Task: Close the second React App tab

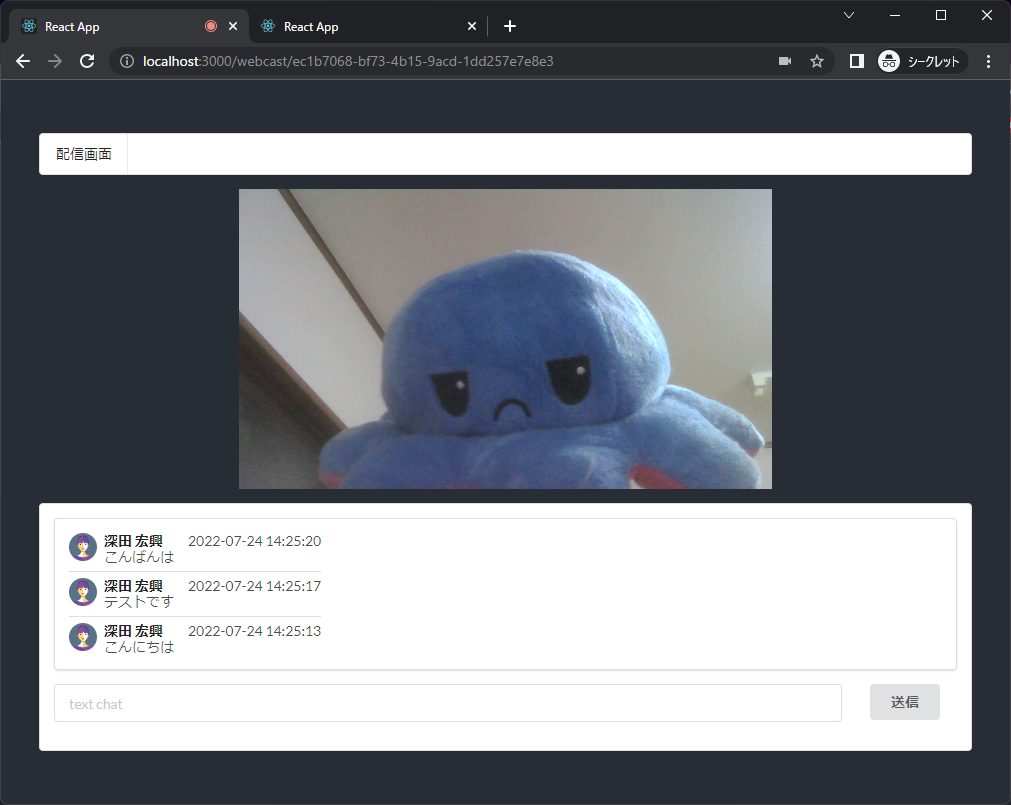Action: (x=472, y=26)
